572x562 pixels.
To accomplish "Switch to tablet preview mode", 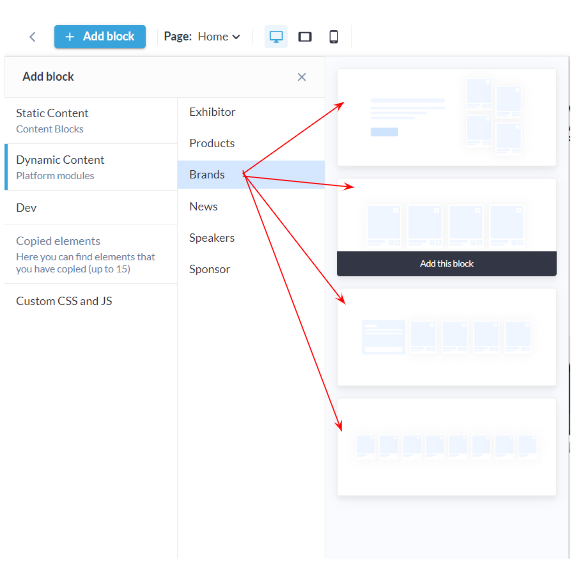I will [305, 37].
